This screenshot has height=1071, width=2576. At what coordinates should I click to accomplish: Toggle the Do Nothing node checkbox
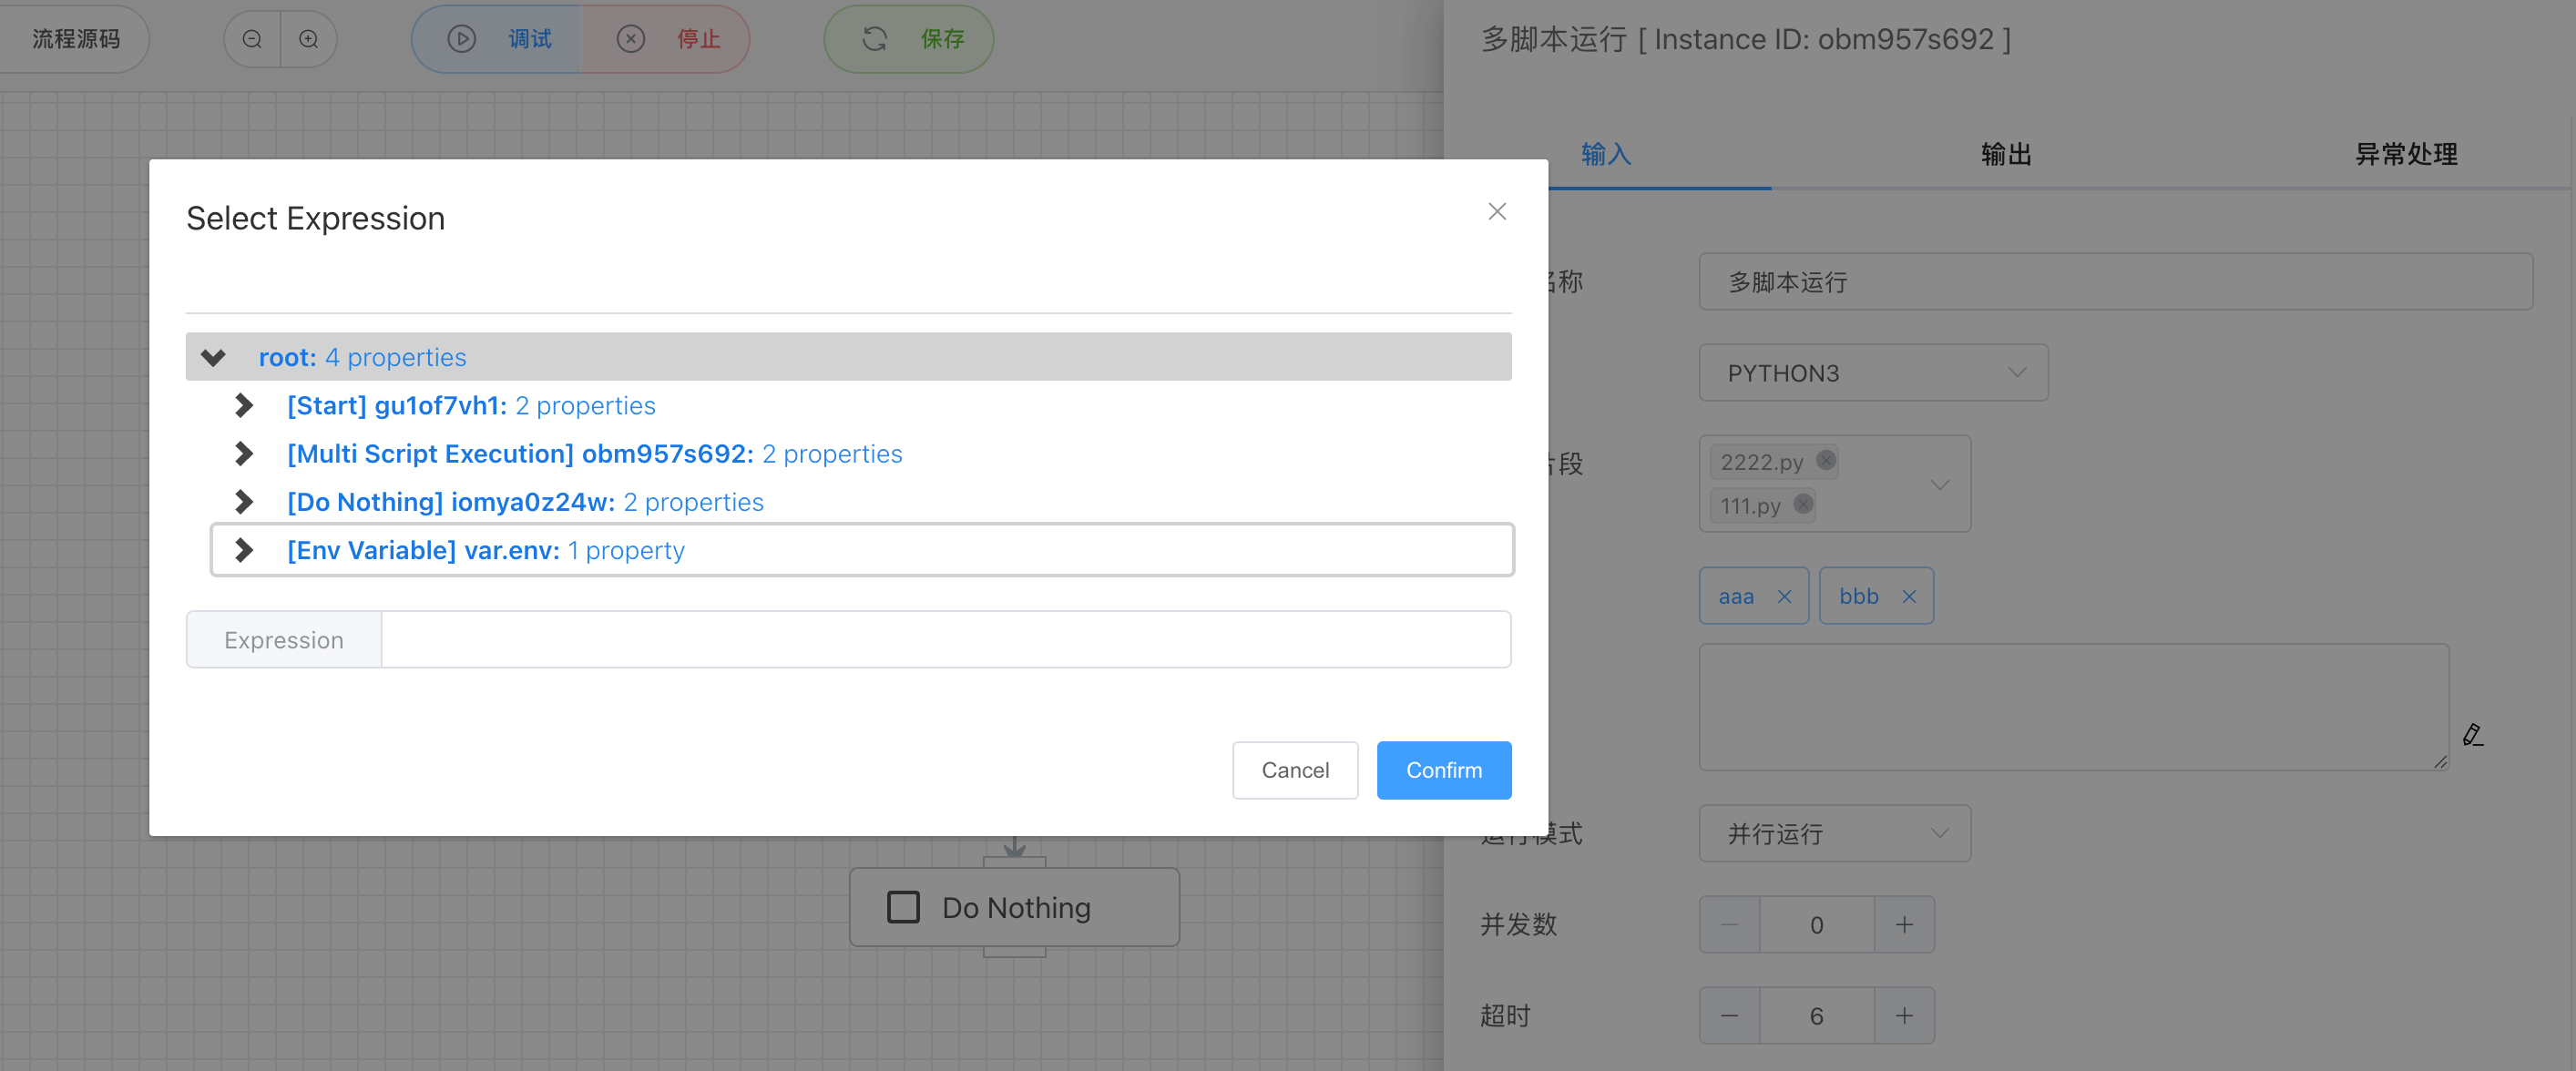pyautogui.click(x=903, y=907)
